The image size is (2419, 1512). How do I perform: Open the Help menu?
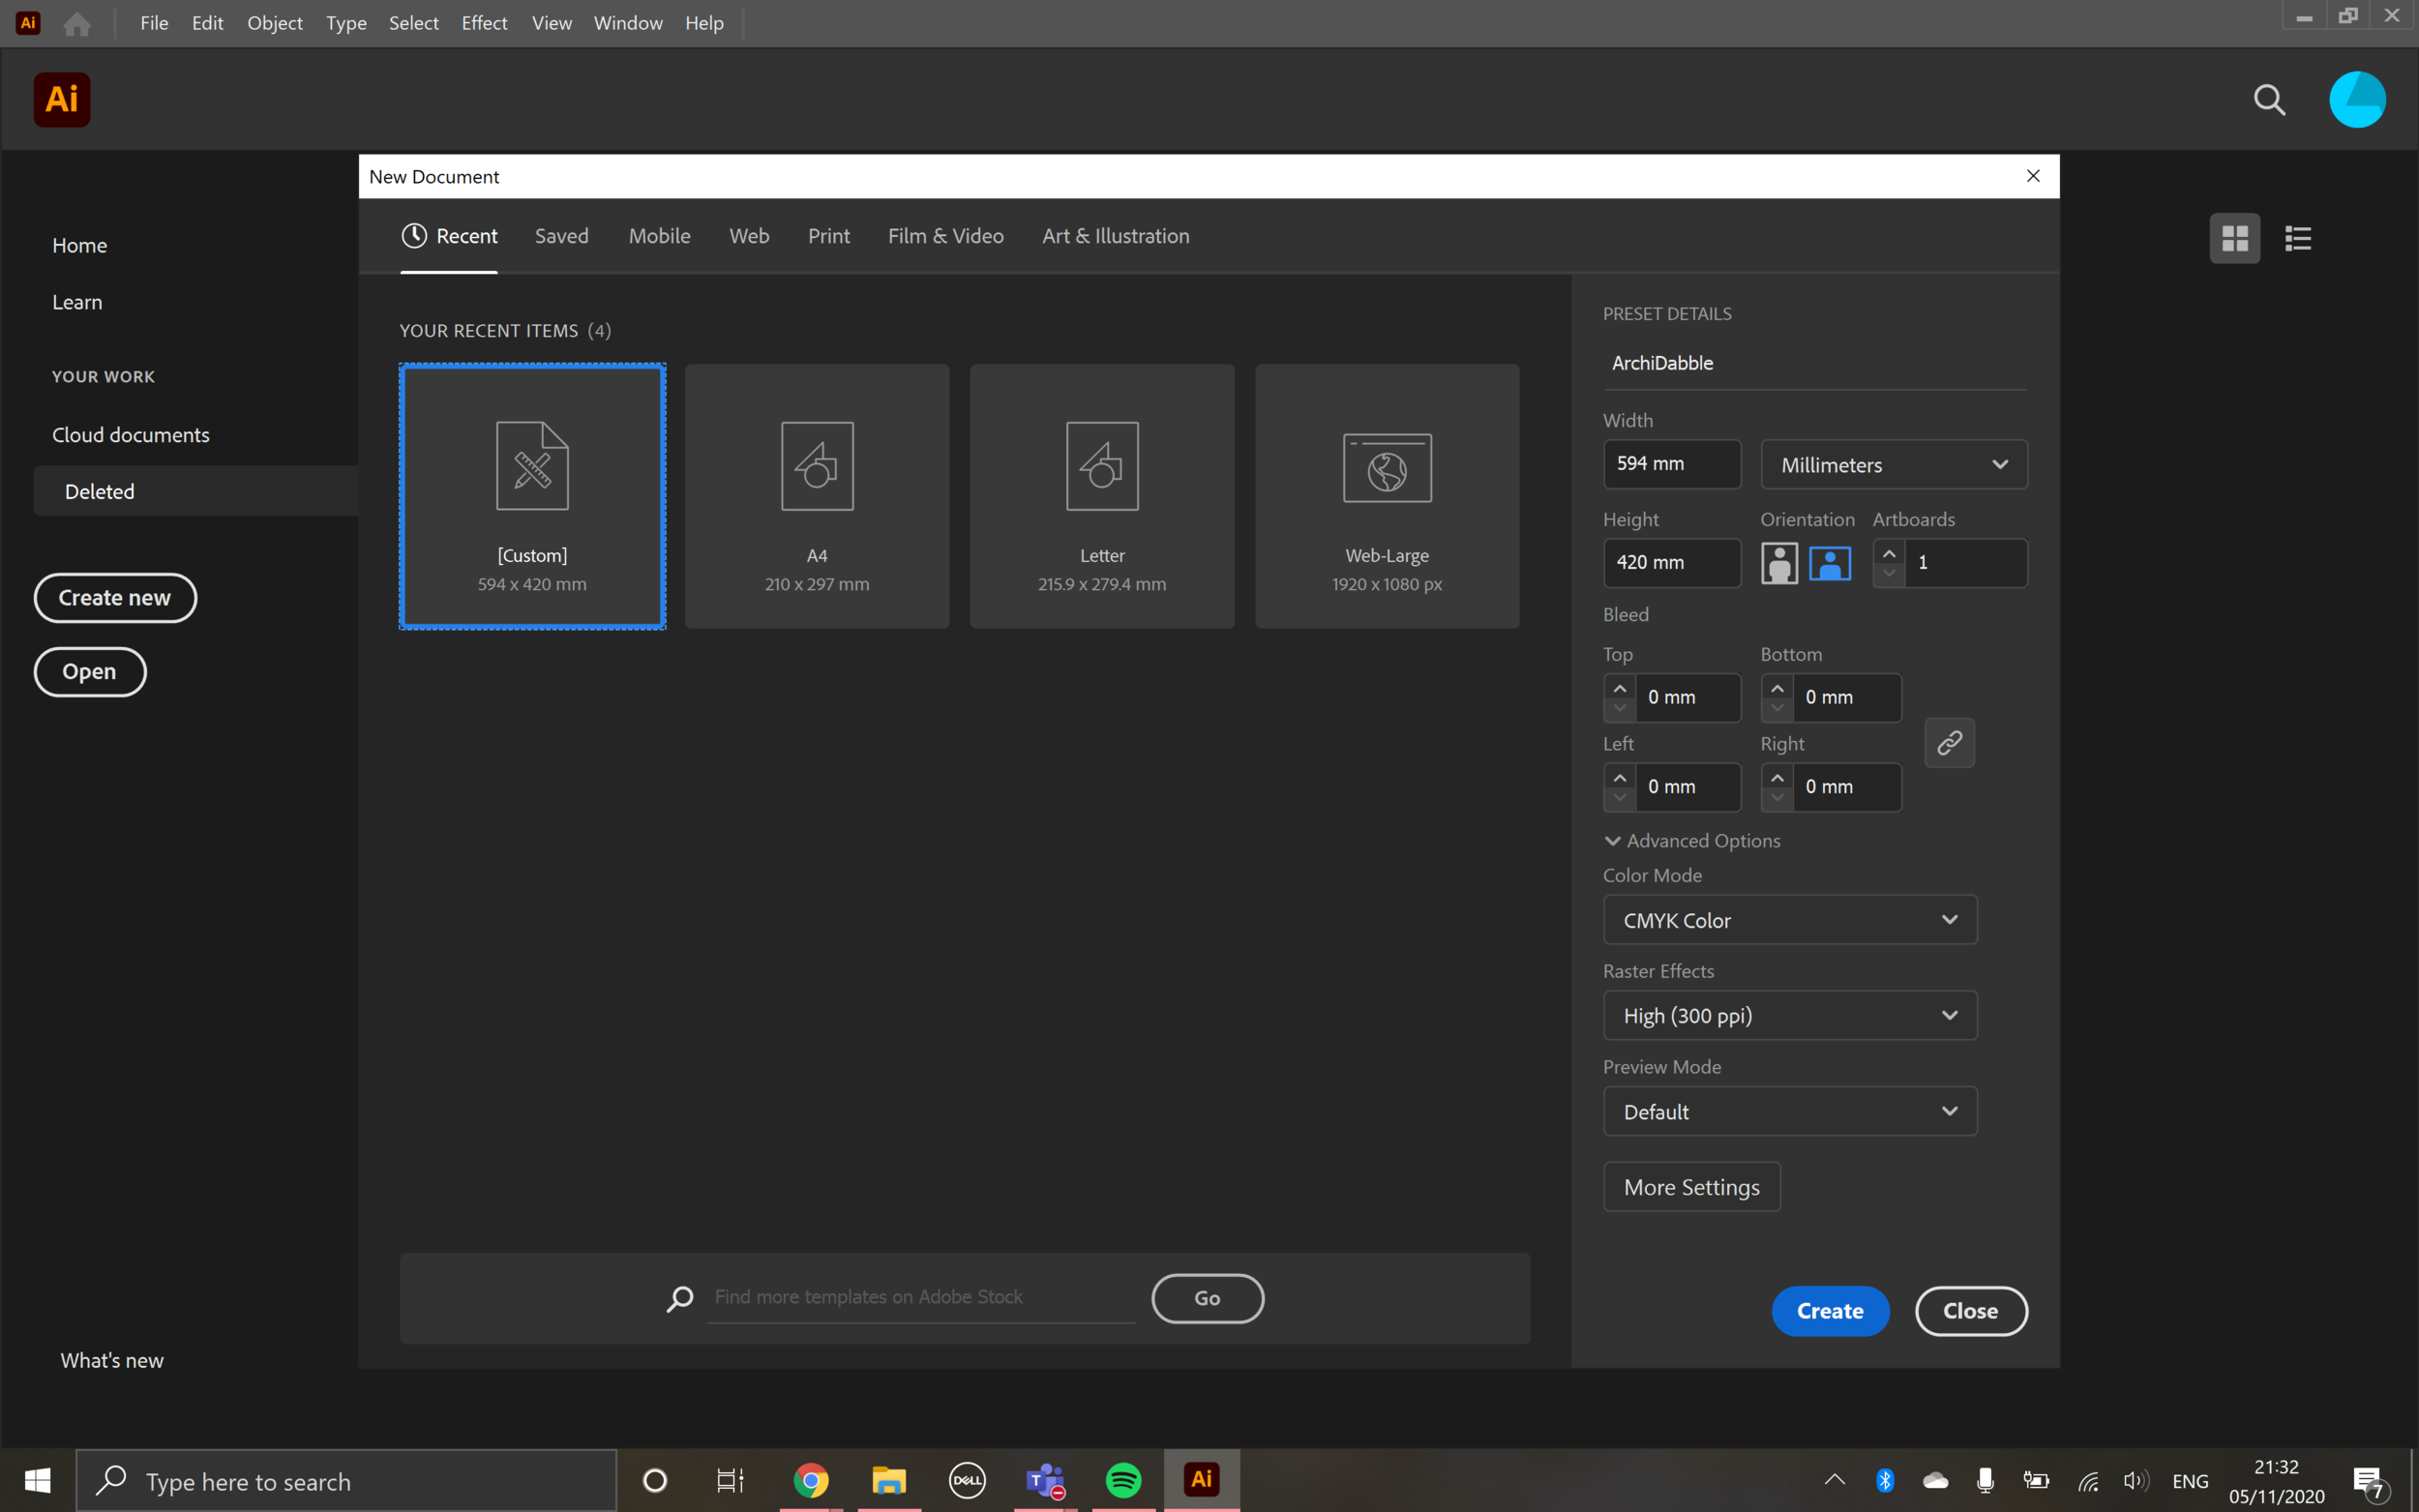pos(704,23)
